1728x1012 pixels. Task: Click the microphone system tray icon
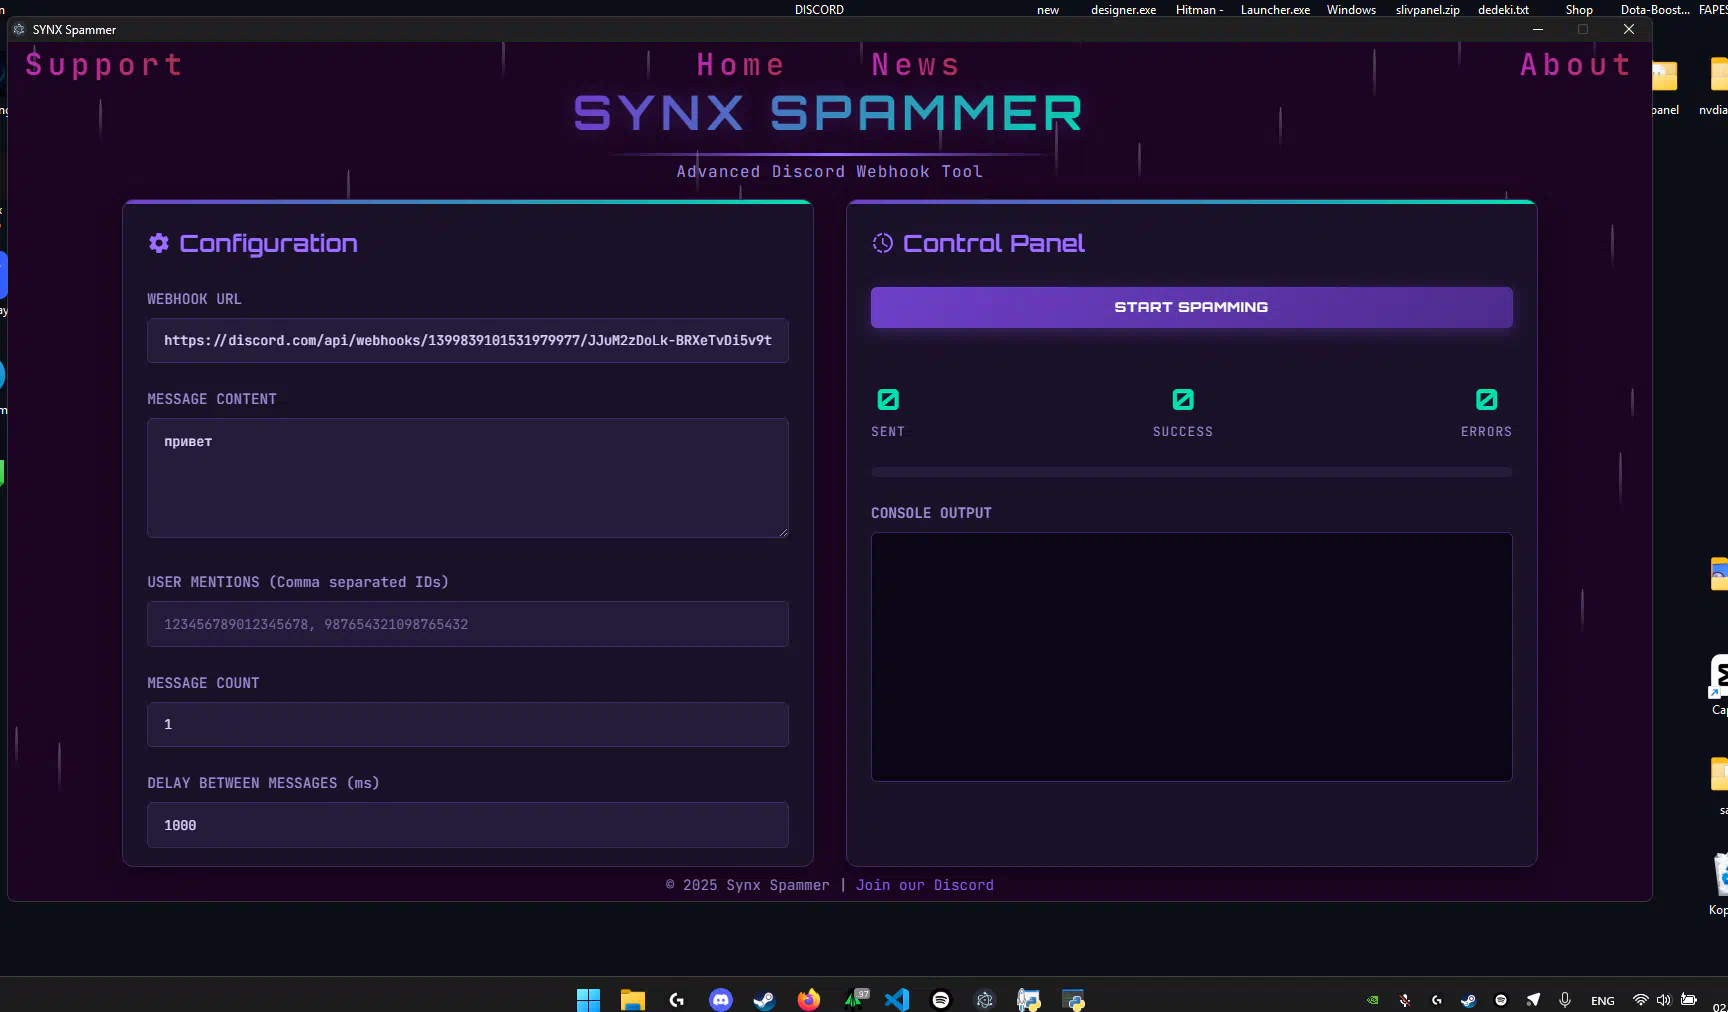(x=1565, y=1000)
